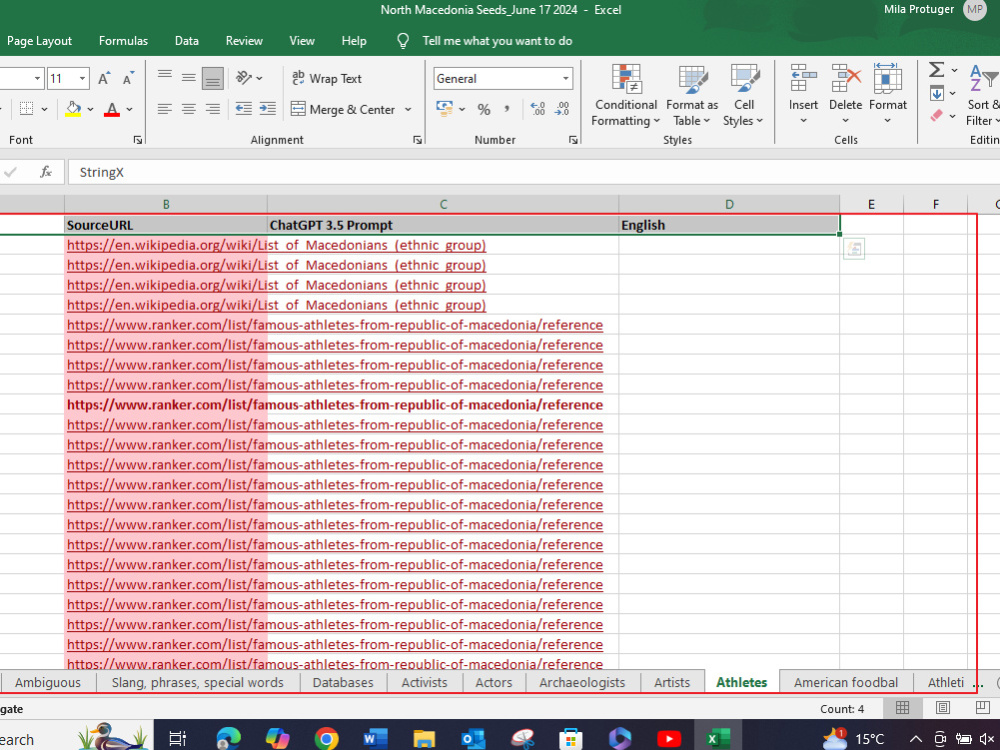Select column D header

coord(729,204)
